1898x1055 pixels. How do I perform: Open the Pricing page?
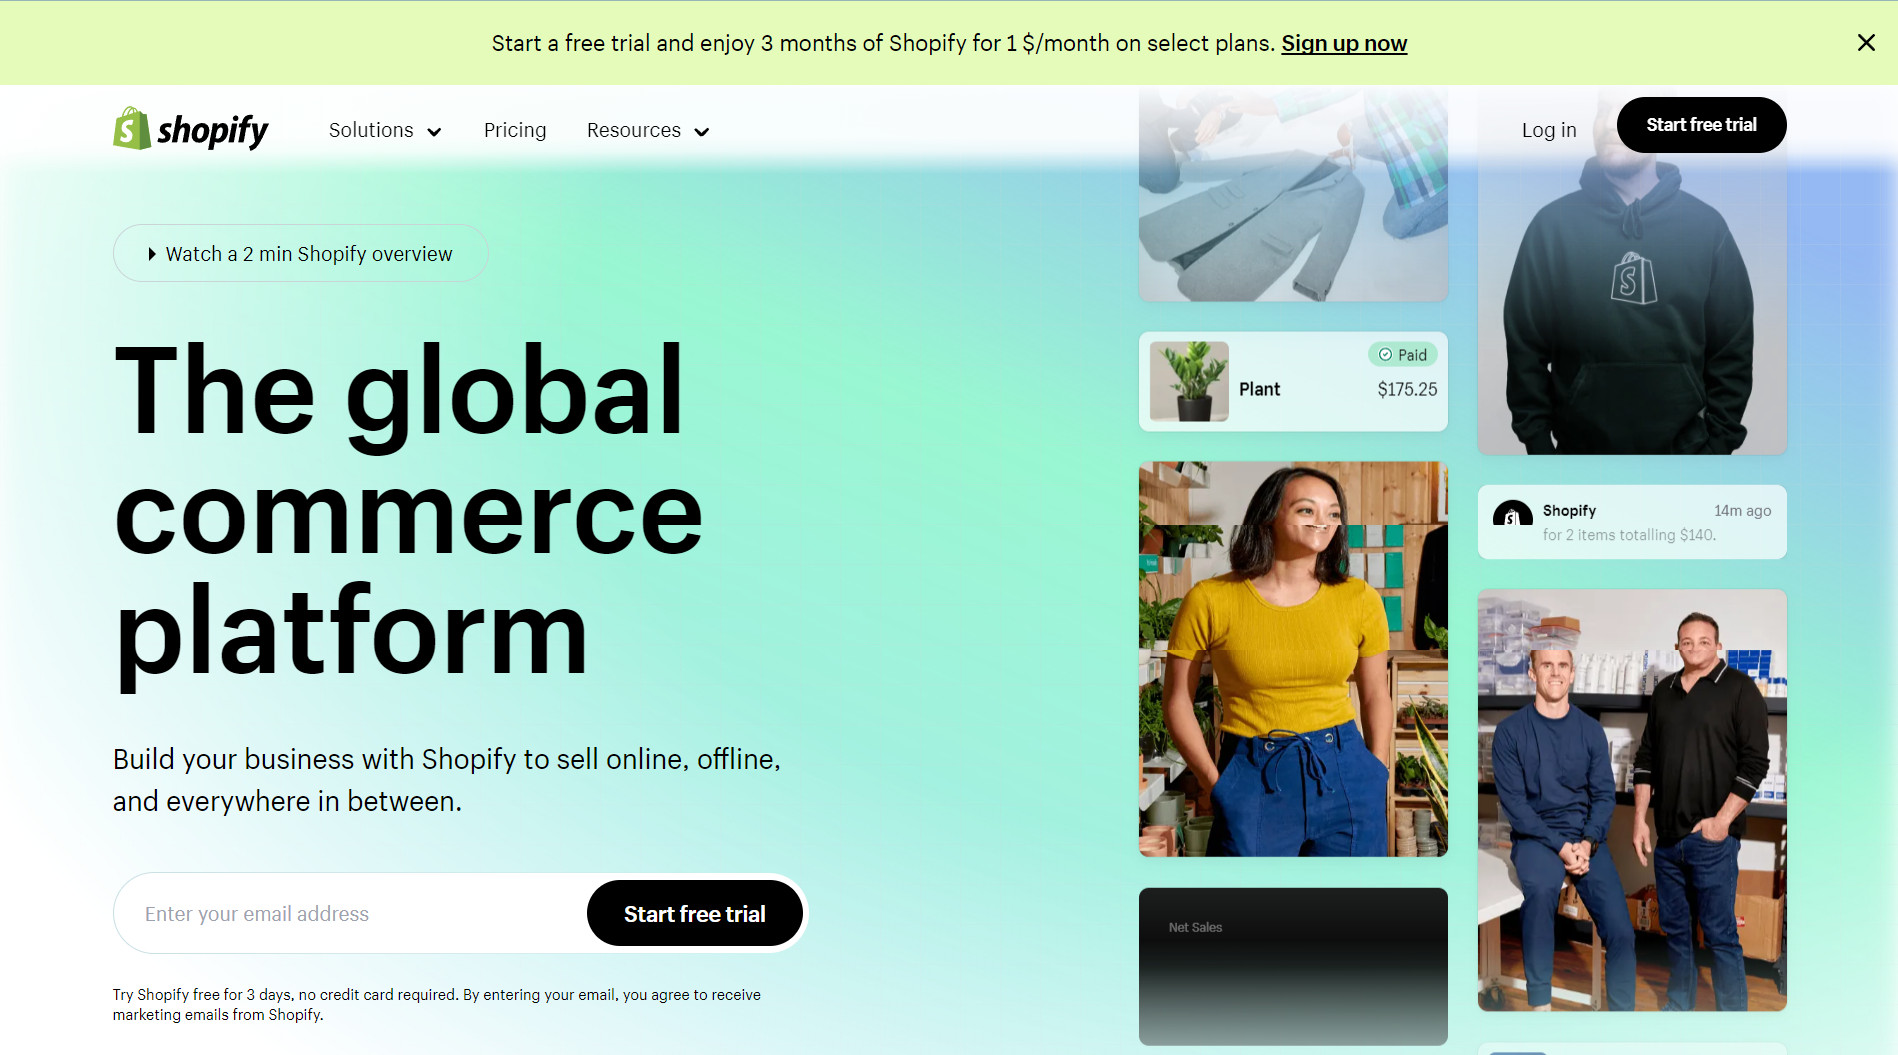coord(515,130)
